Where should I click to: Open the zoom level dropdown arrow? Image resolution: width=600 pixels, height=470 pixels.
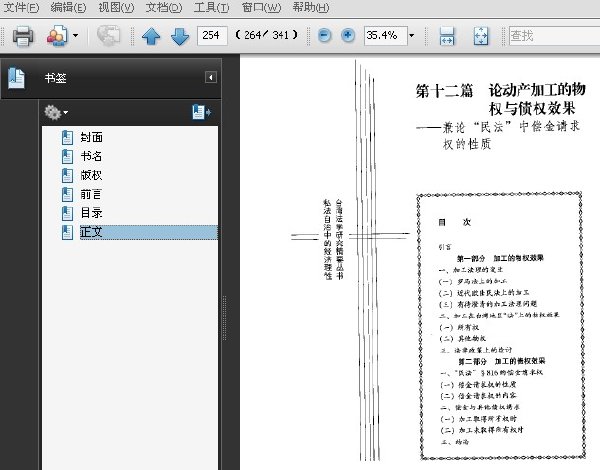pos(411,36)
